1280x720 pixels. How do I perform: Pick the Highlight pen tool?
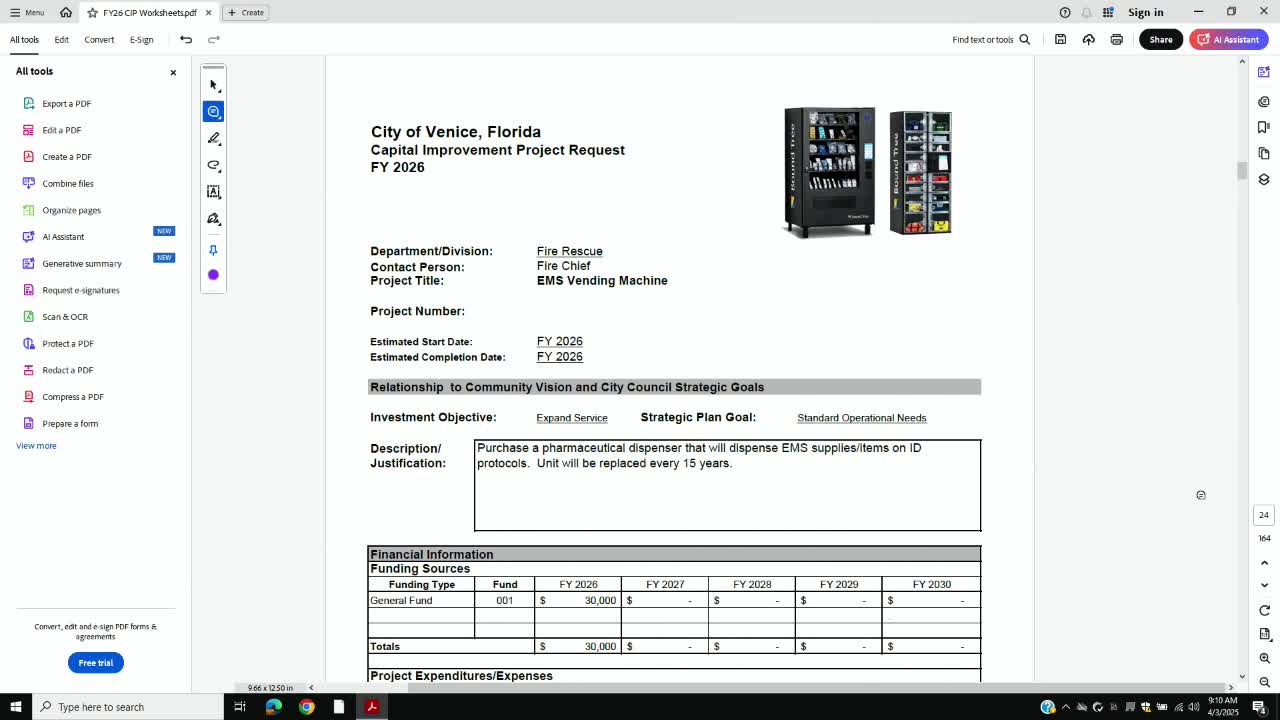tap(214, 139)
